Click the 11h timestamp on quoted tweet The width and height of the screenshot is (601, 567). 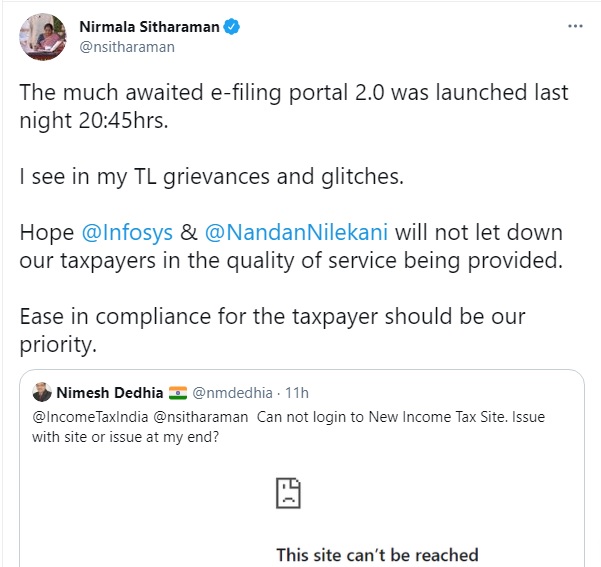click(x=297, y=391)
